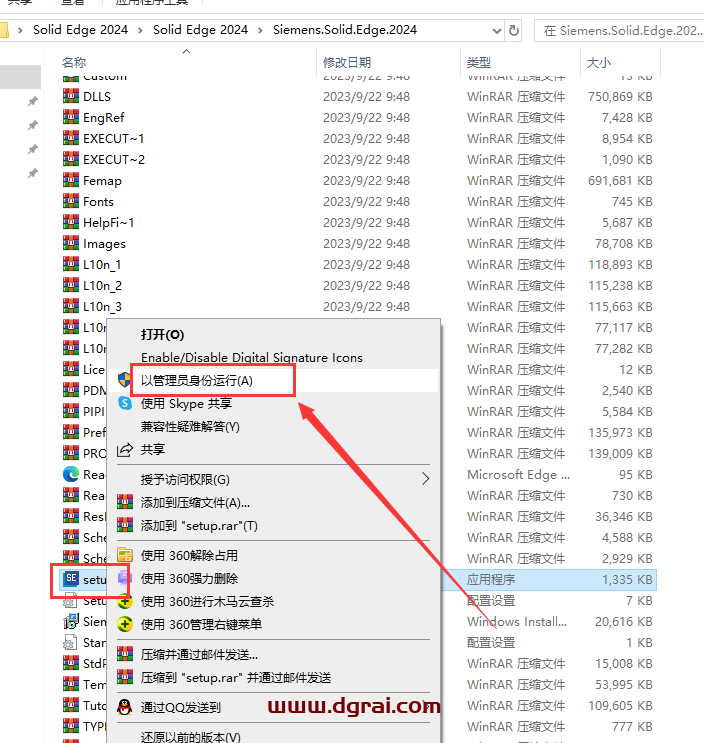Screen dimensions: 704x743
Task: Expand 授予访问权限(G) submenu arrow
Action: click(425, 479)
